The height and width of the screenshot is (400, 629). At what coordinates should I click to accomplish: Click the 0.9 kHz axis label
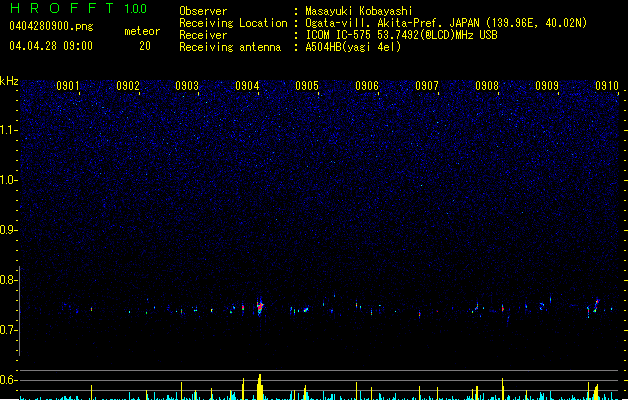point(7,230)
